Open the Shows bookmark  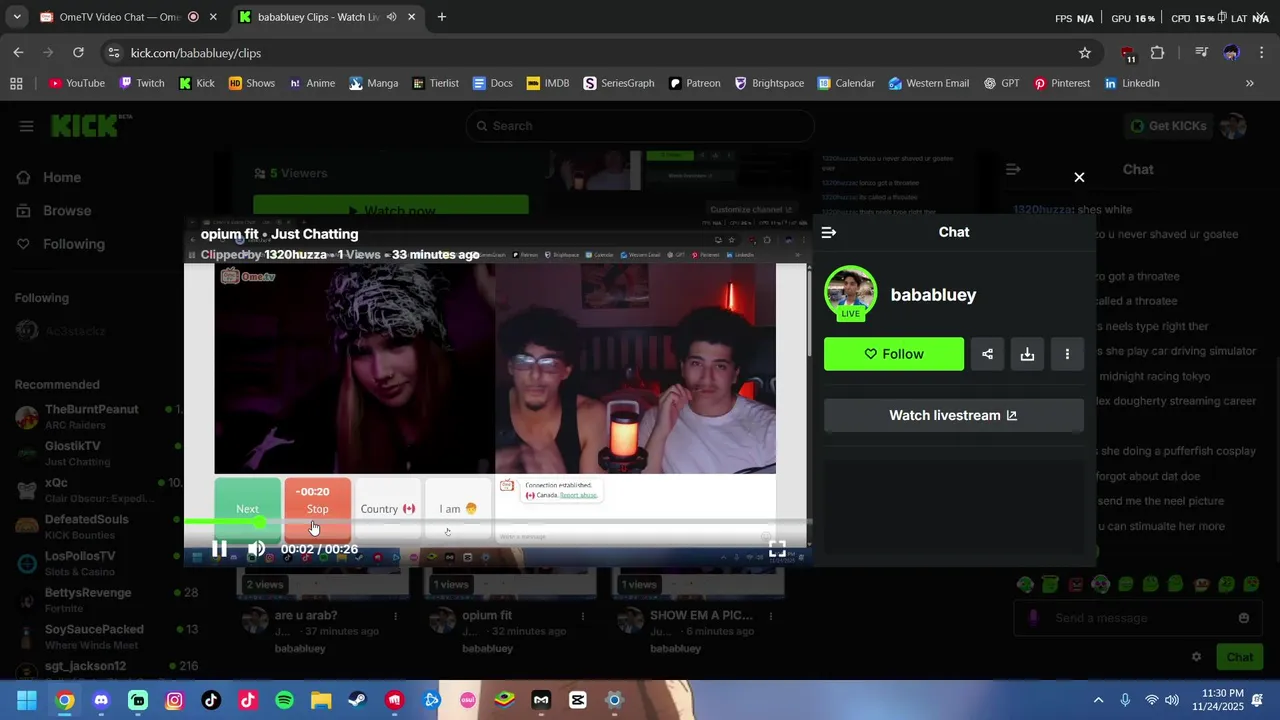pos(252,84)
